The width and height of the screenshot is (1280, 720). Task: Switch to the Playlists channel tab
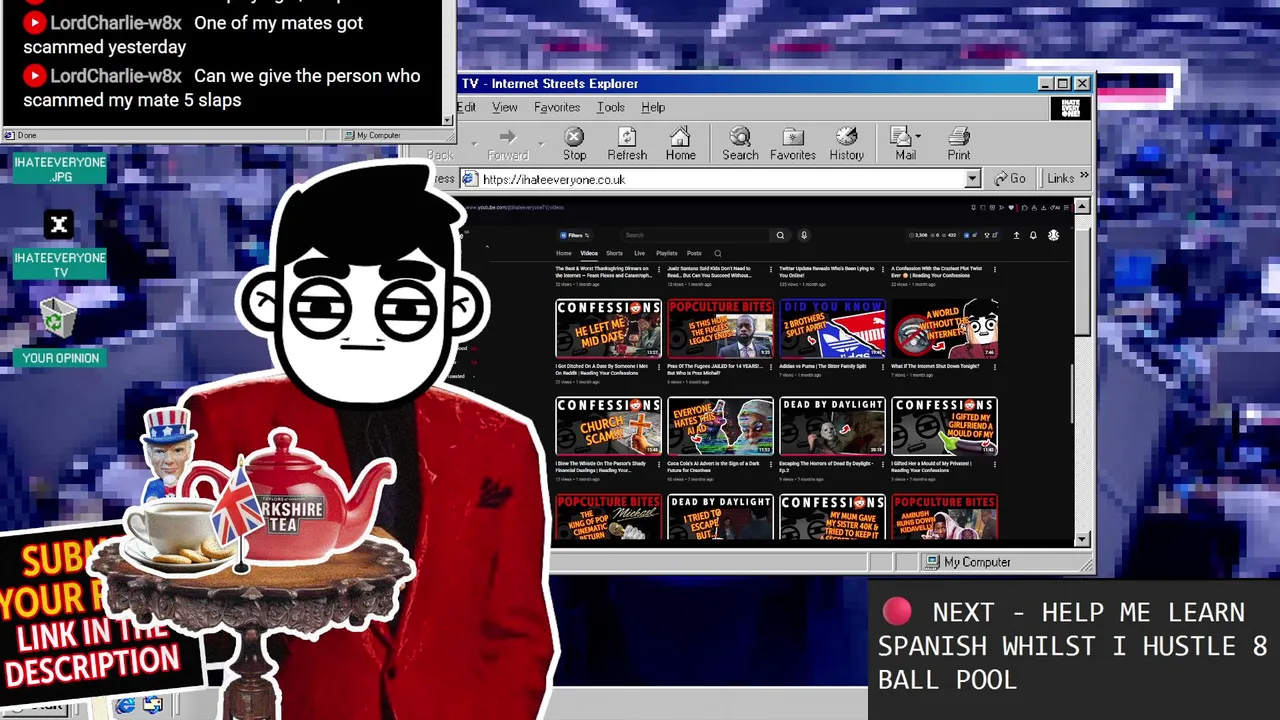click(666, 253)
